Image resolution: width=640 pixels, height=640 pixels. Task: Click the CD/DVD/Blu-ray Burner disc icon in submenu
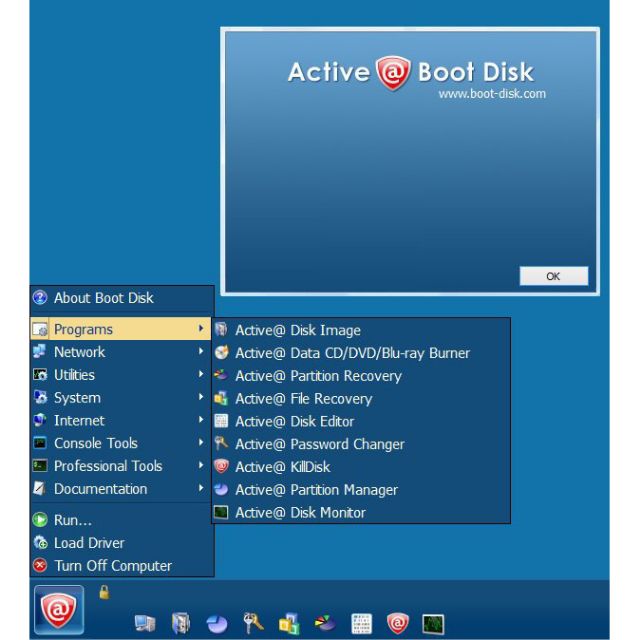click(x=222, y=352)
